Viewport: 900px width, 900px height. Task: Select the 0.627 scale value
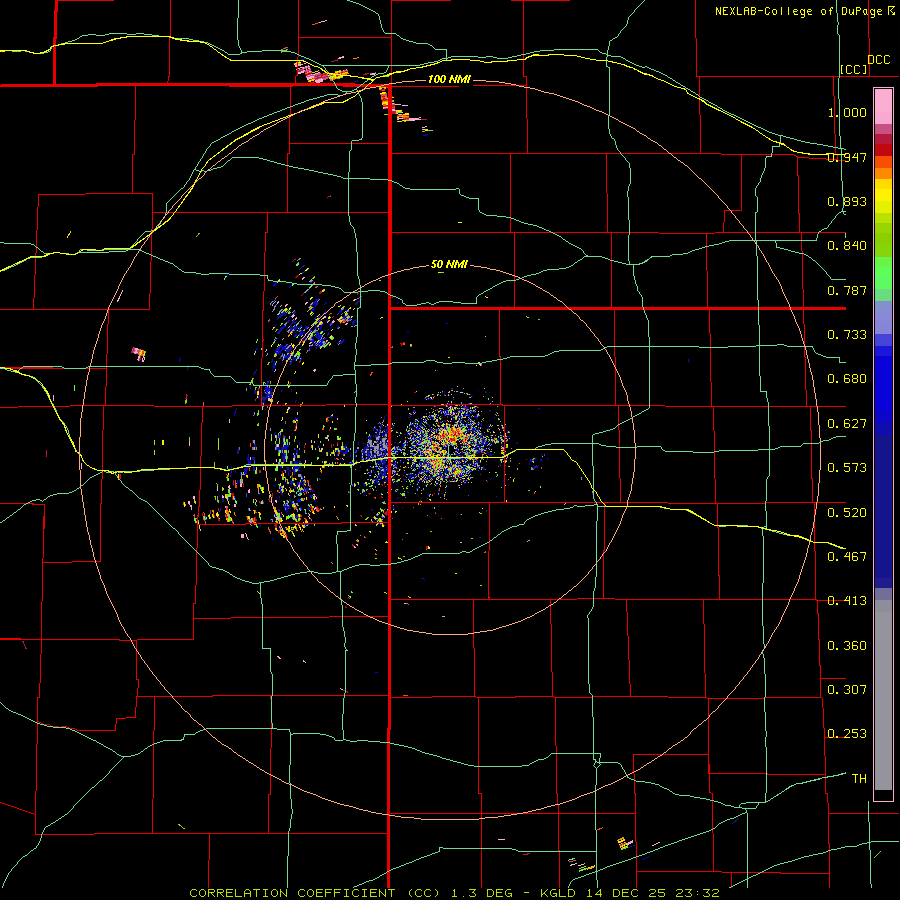pyautogui.click(x=847, y=424)
